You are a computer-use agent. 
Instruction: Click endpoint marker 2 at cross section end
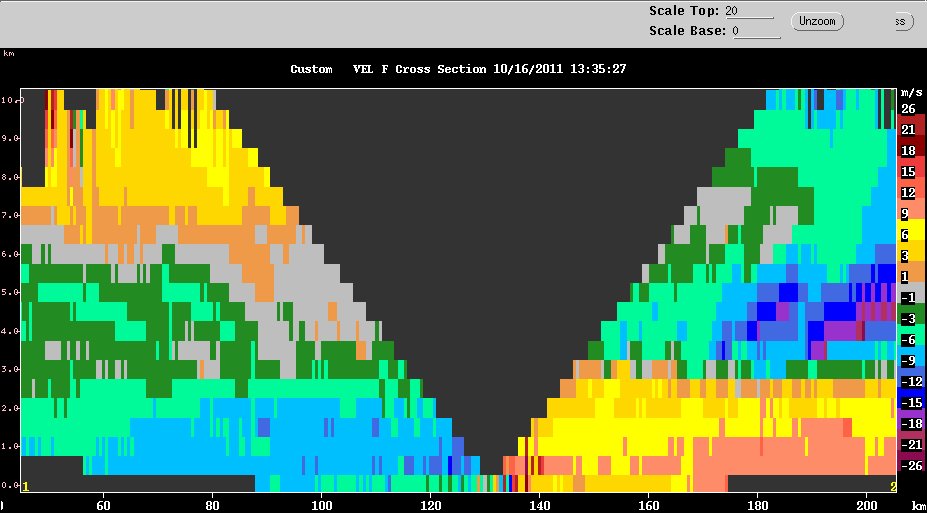tap(893, 486)
